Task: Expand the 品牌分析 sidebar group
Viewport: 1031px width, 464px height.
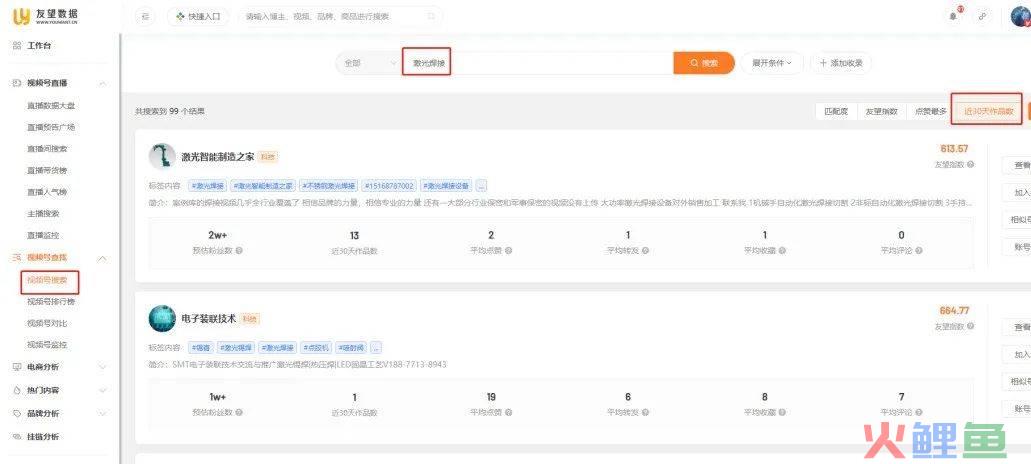Action: coord(103,413)
